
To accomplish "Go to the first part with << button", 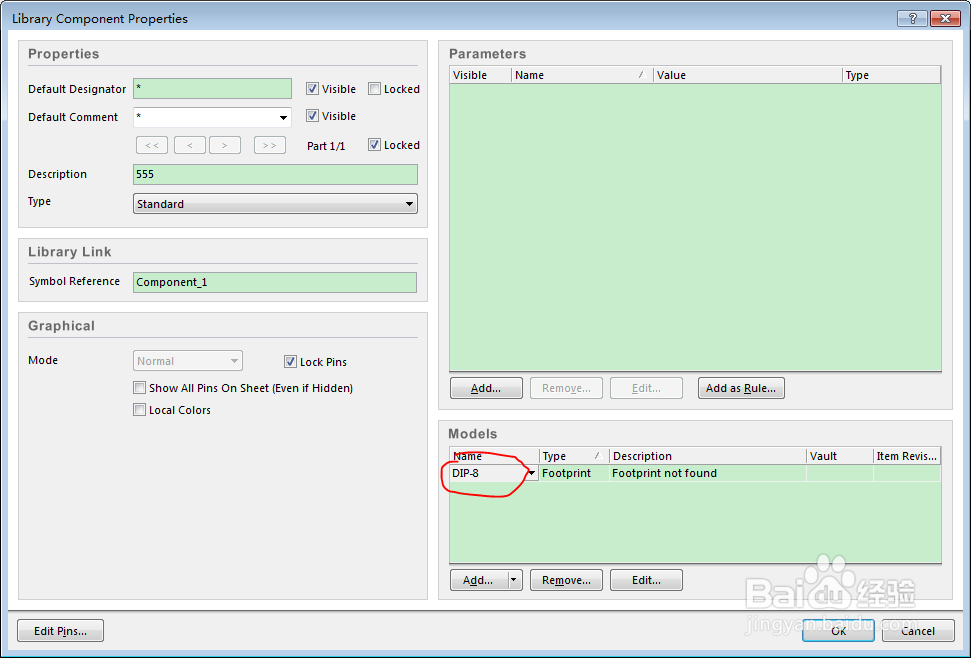I will [152, 145].
